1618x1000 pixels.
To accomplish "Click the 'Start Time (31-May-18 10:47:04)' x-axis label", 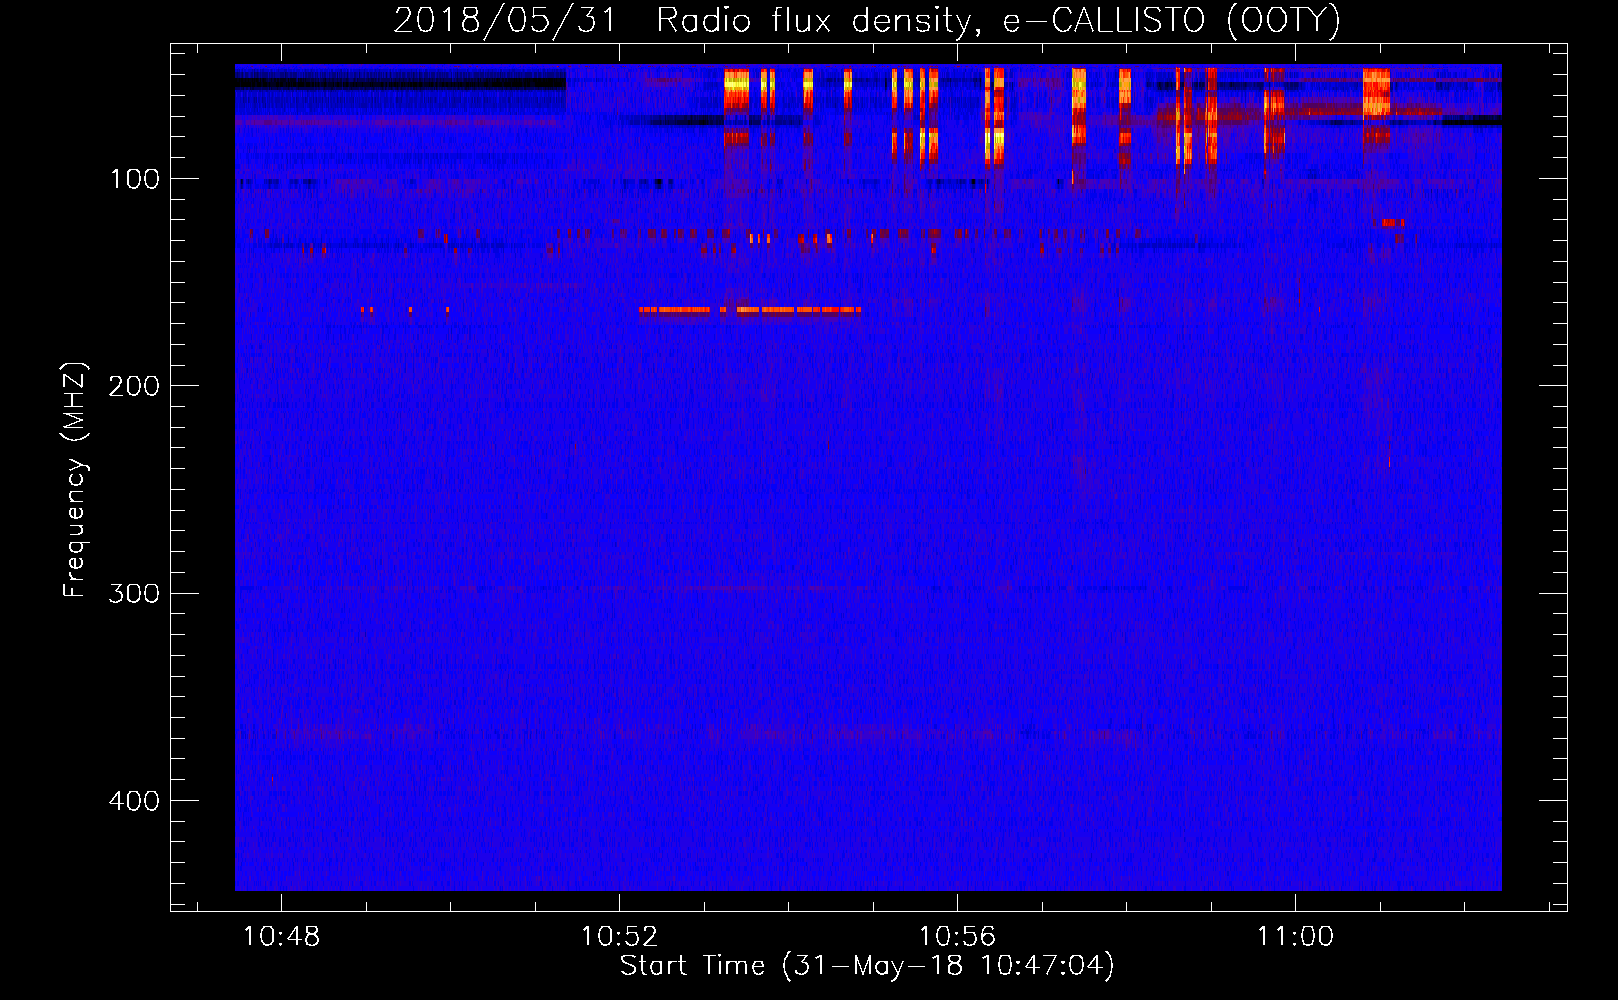I will pyautogui.click(x=867, y=966).
